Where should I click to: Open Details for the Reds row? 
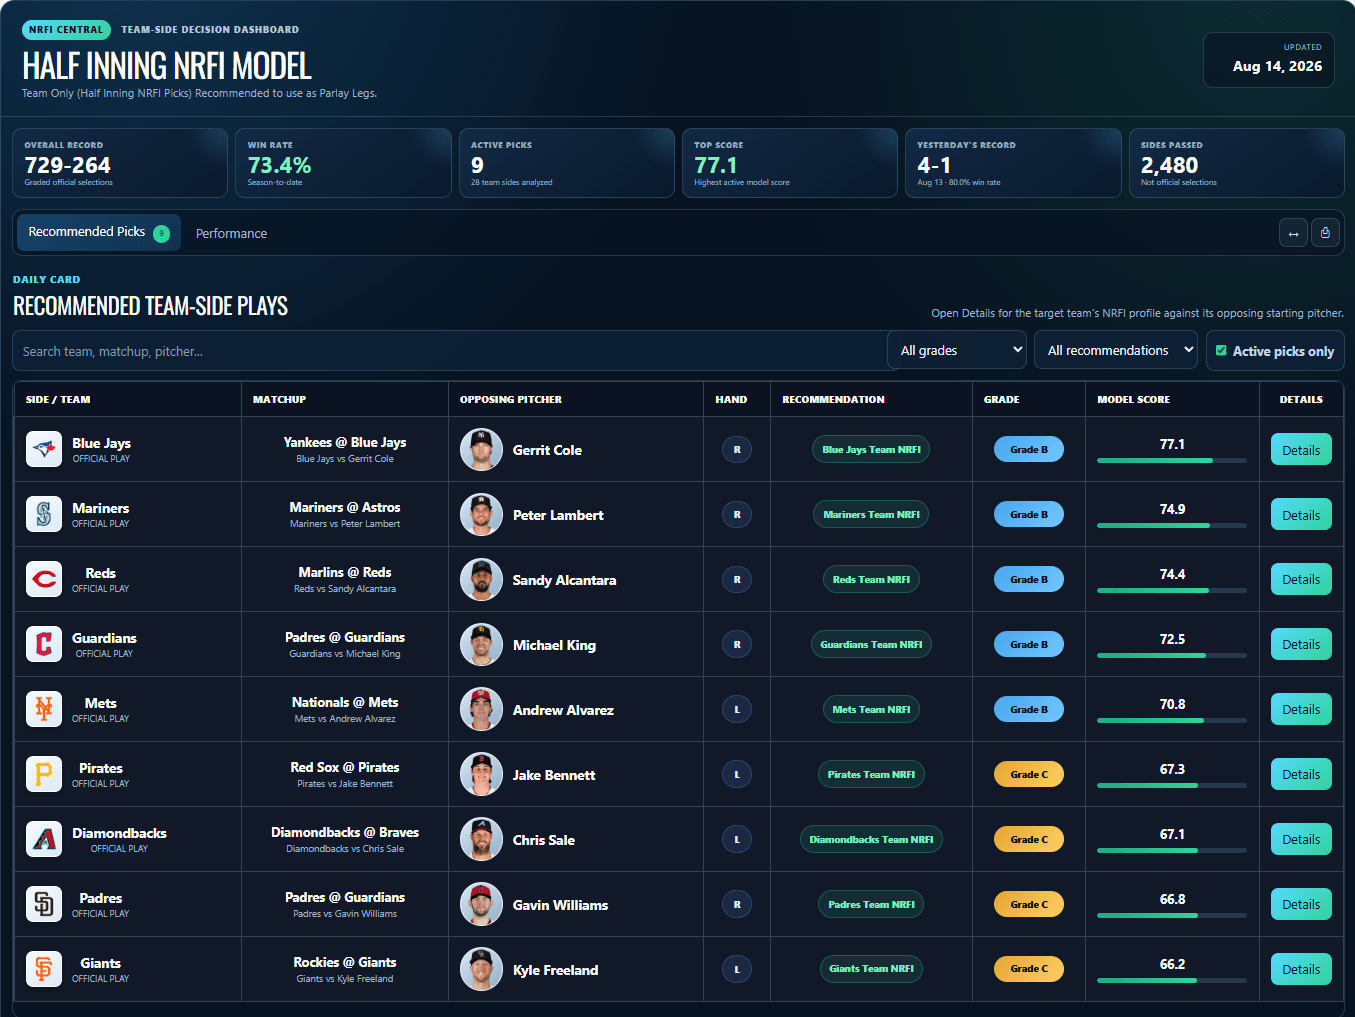coord(1301,579)
